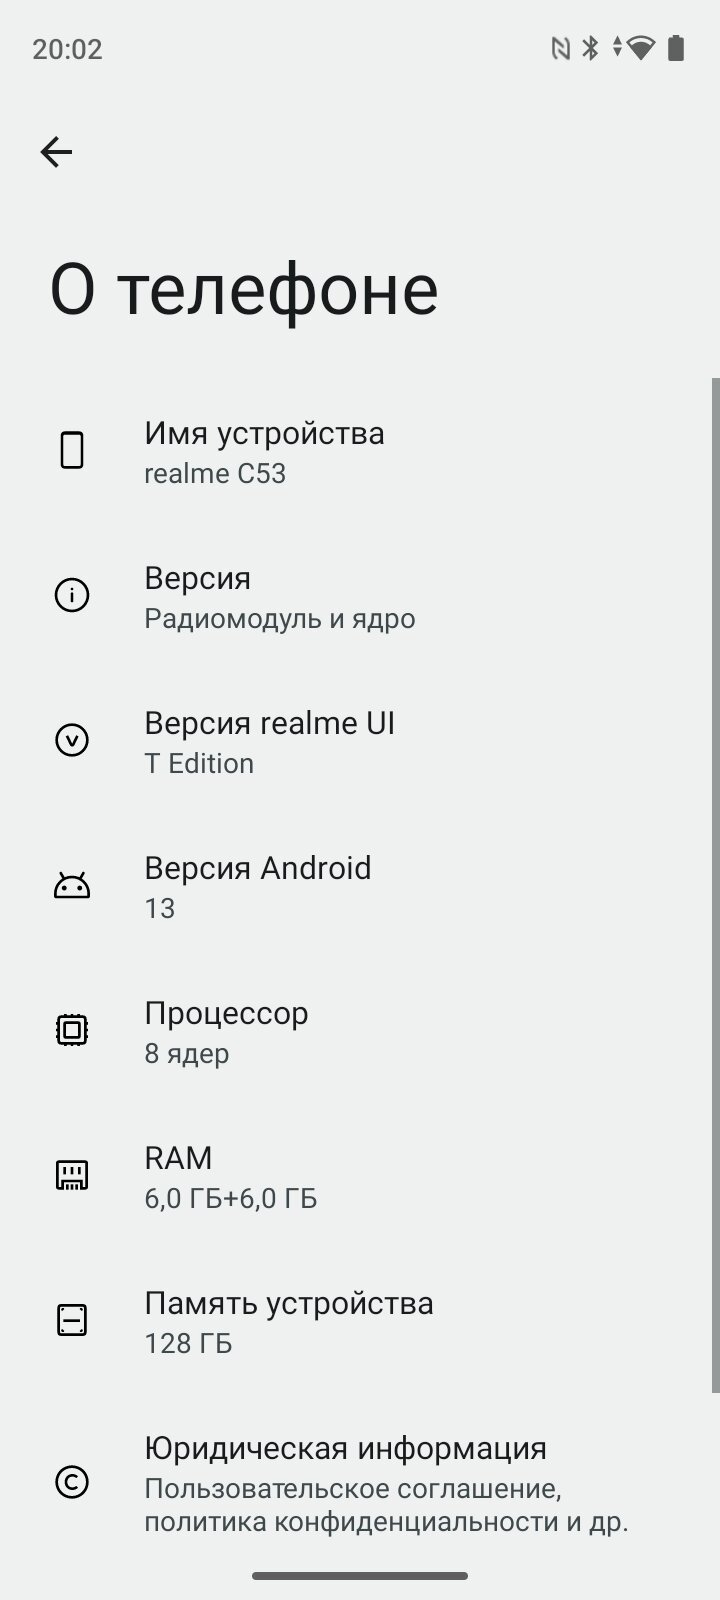Tap the Wi-Fi status icon
Image resolution: width=720 pixels, height=1600 pixels.
(641, 48)
